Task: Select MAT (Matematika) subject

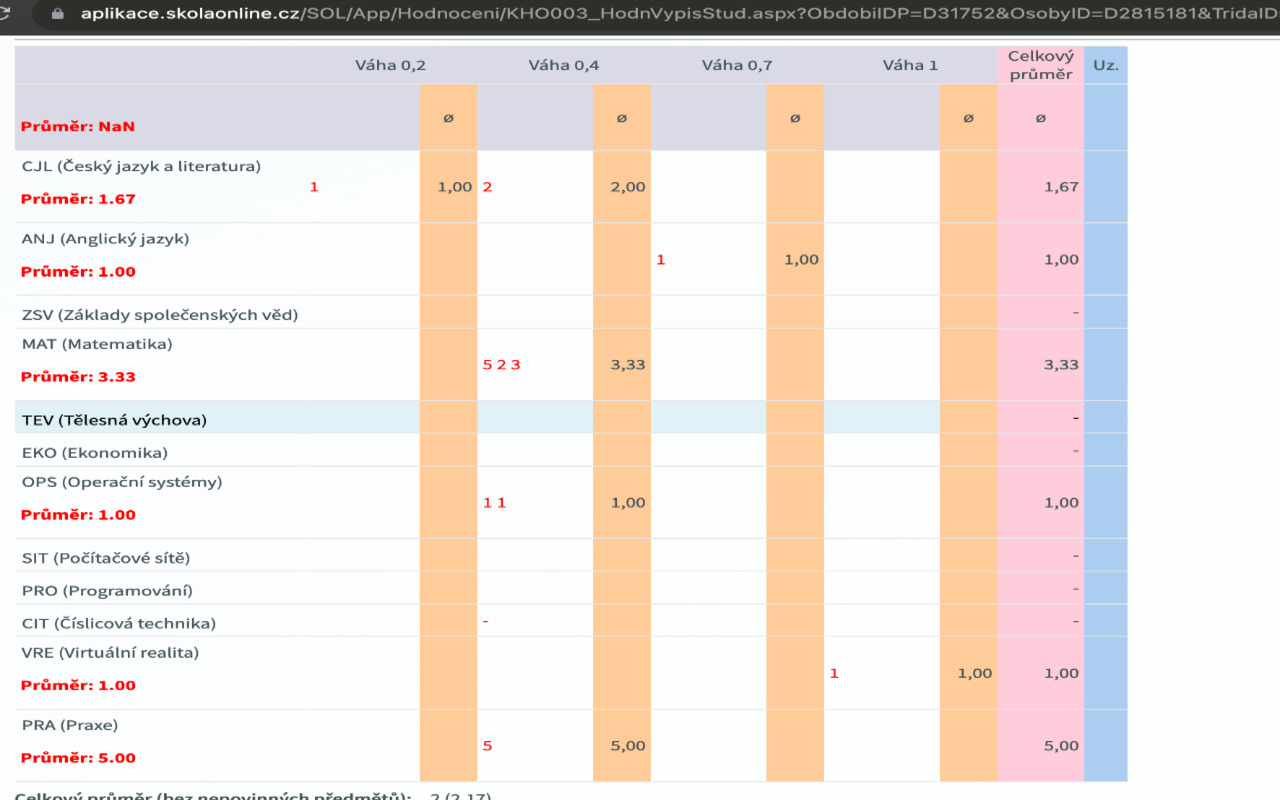Action: coord(97,344)
